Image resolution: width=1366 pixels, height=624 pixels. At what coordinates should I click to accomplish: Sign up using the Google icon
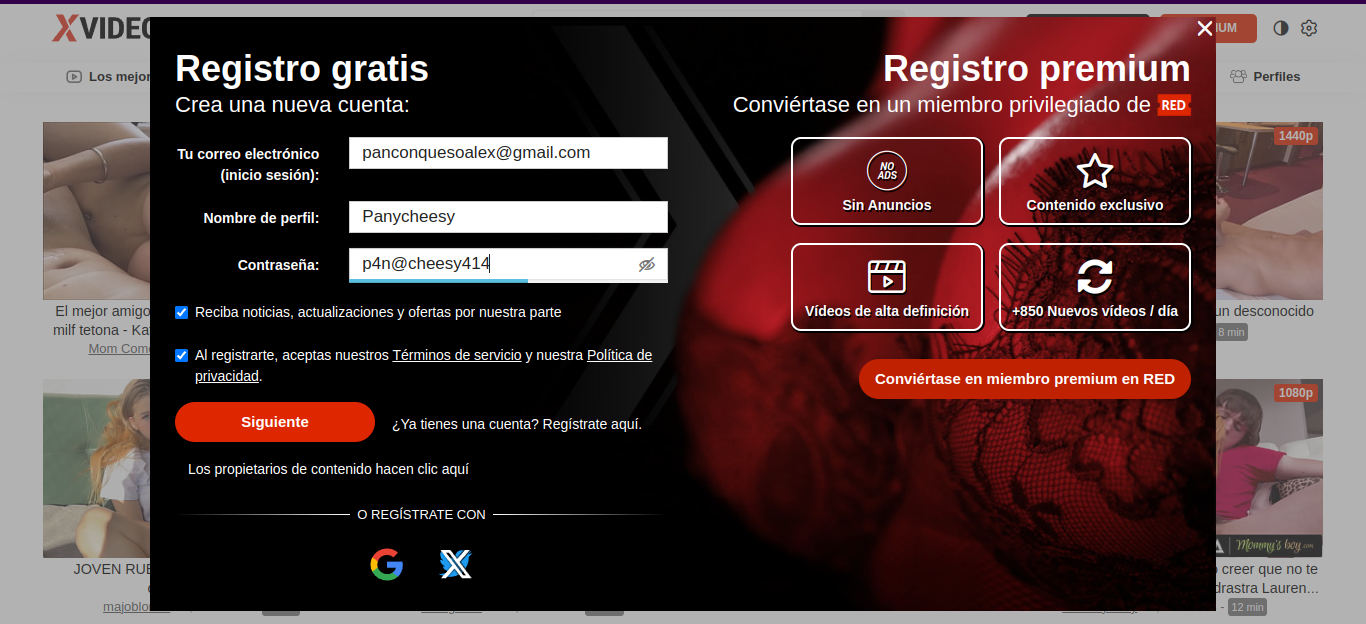click(386, 565)
